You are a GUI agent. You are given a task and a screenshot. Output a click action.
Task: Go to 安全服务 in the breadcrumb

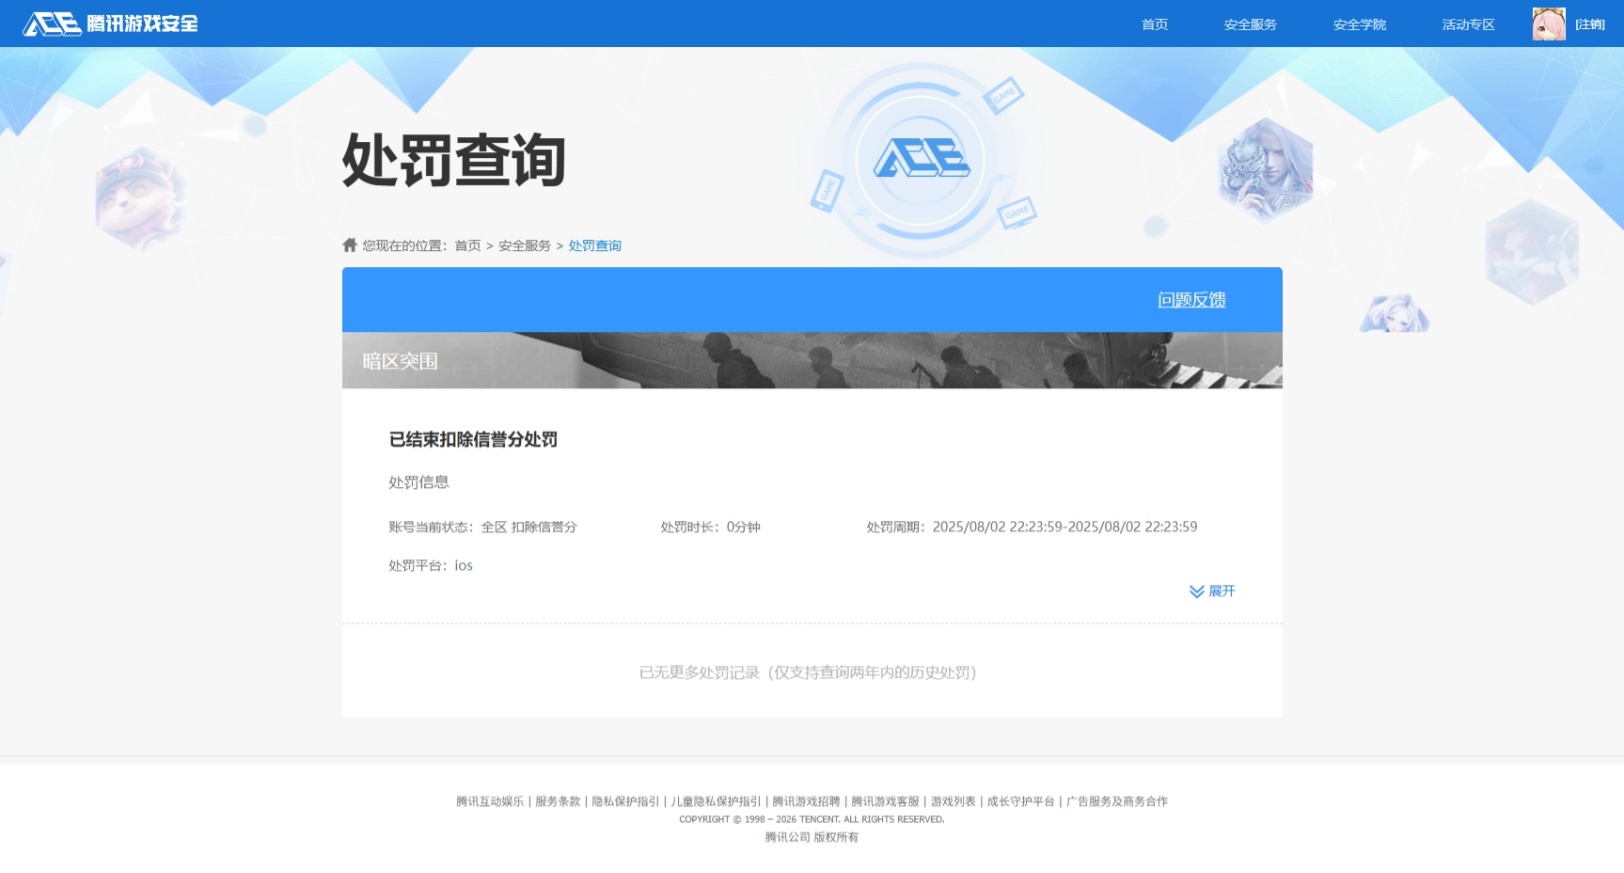point(525,246)
